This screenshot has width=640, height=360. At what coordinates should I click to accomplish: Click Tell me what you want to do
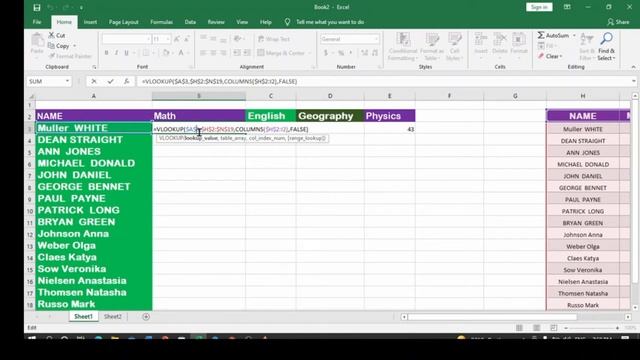tap(330, 22)
